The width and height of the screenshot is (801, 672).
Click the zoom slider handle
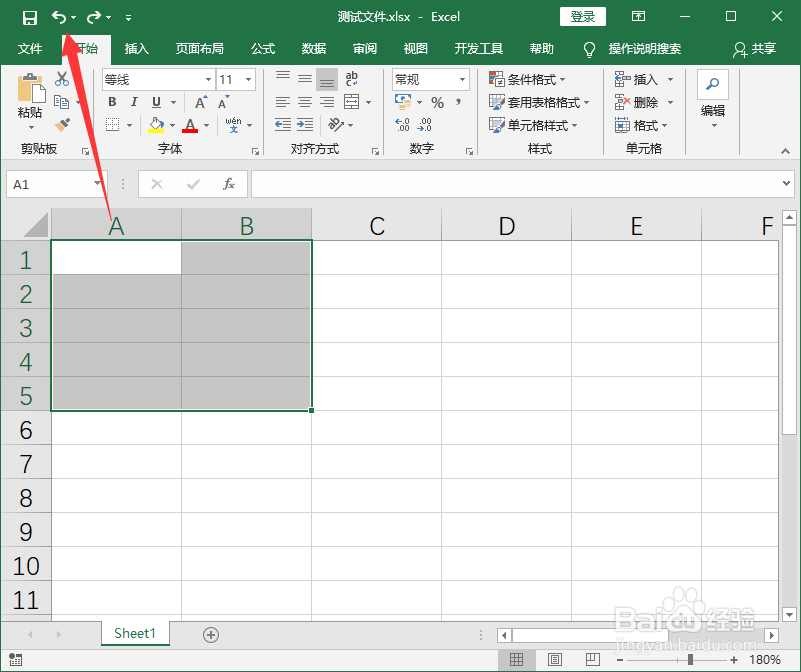pos(690,660)
